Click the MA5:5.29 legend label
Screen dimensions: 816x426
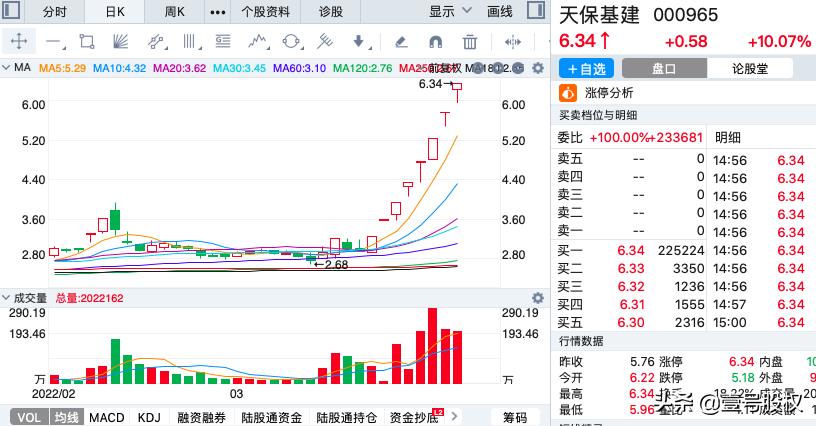pyautogui.click(x=62, y=68)
